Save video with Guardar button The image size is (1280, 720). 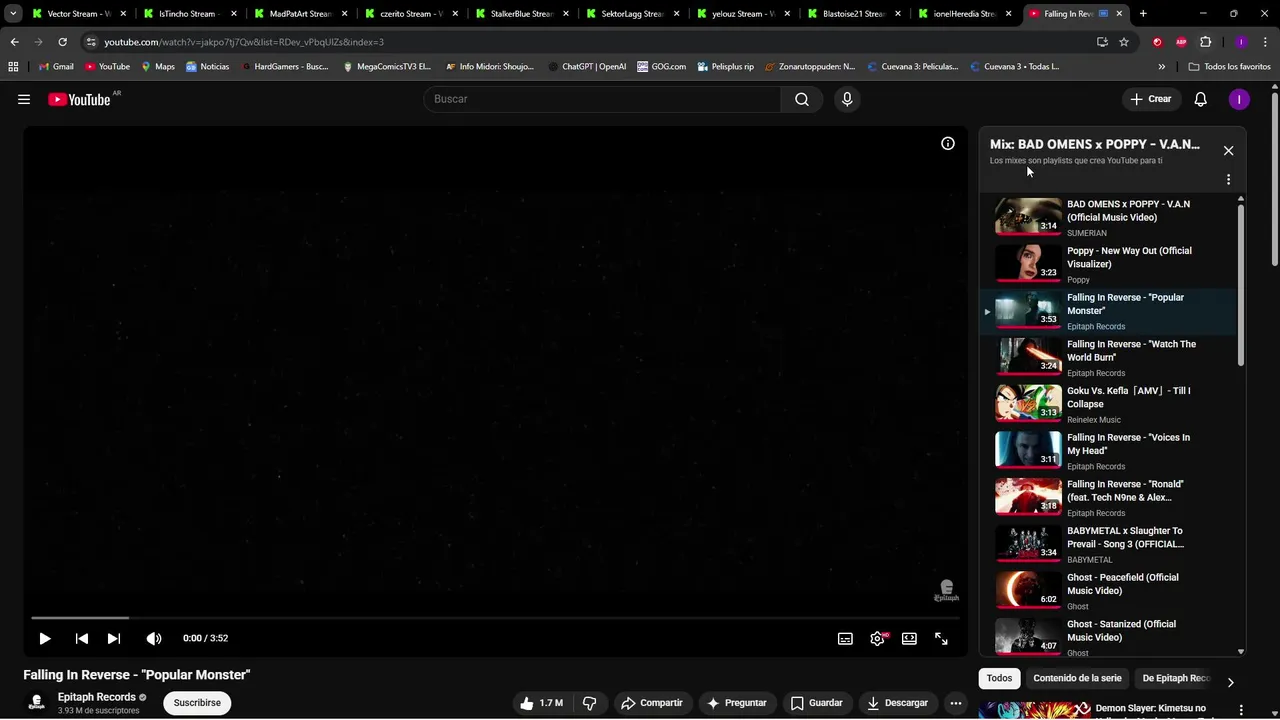pos(816,703)
